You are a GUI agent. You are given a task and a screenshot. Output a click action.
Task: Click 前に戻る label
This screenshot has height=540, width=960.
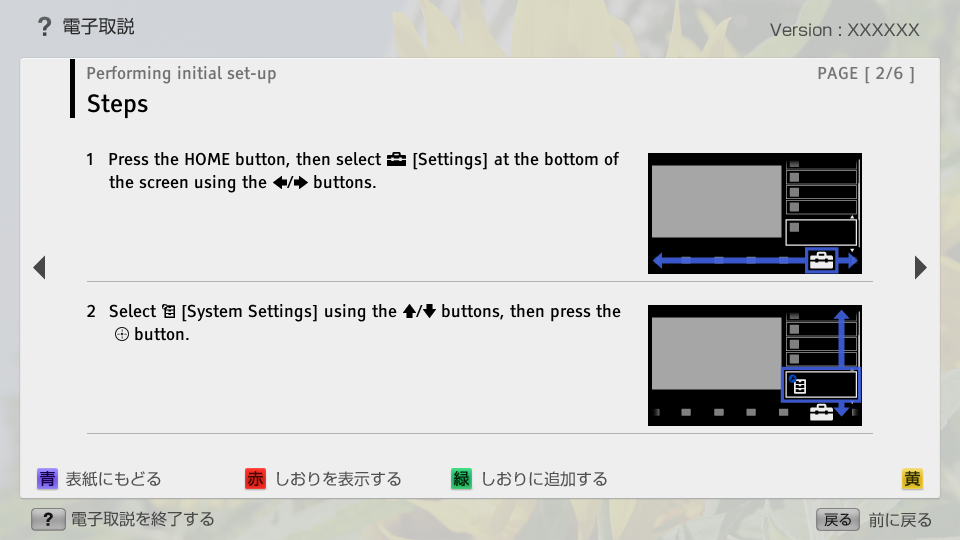click(900, 520)
